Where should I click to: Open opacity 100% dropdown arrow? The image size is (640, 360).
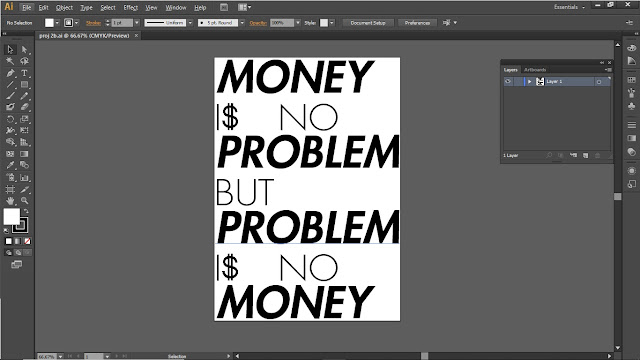pyautogui.click(x=298, y=23)
